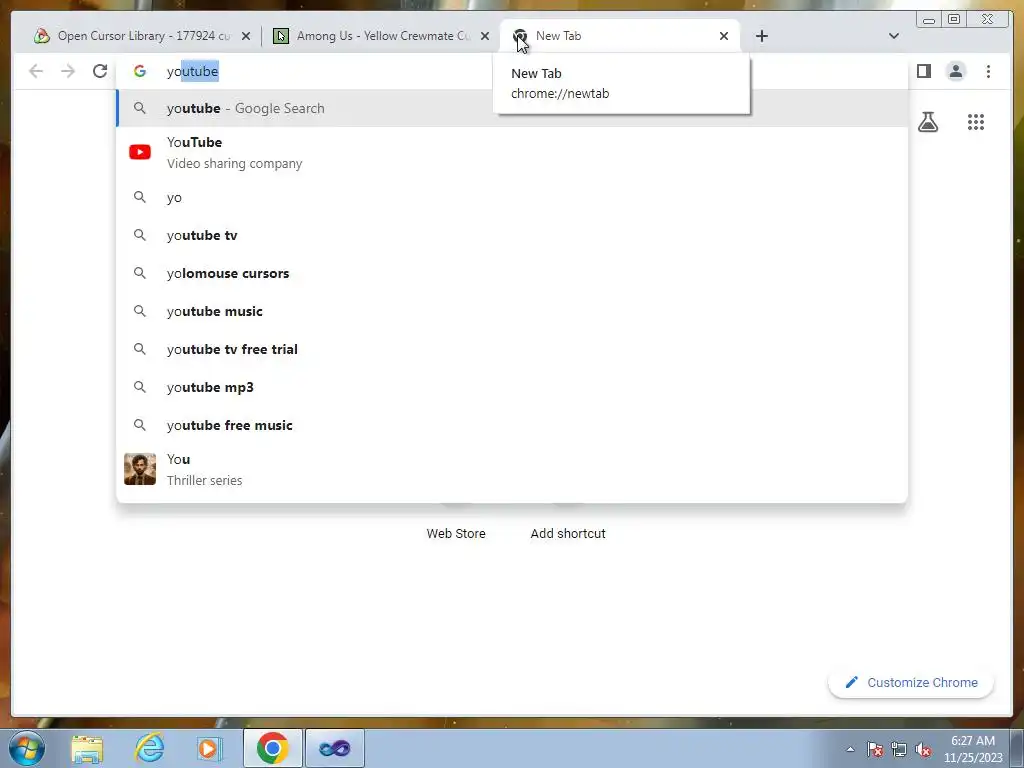Open the Google apps grid
Viewport: 1024px width, 768px height.
pyautogui.click(x=976, y=122)
